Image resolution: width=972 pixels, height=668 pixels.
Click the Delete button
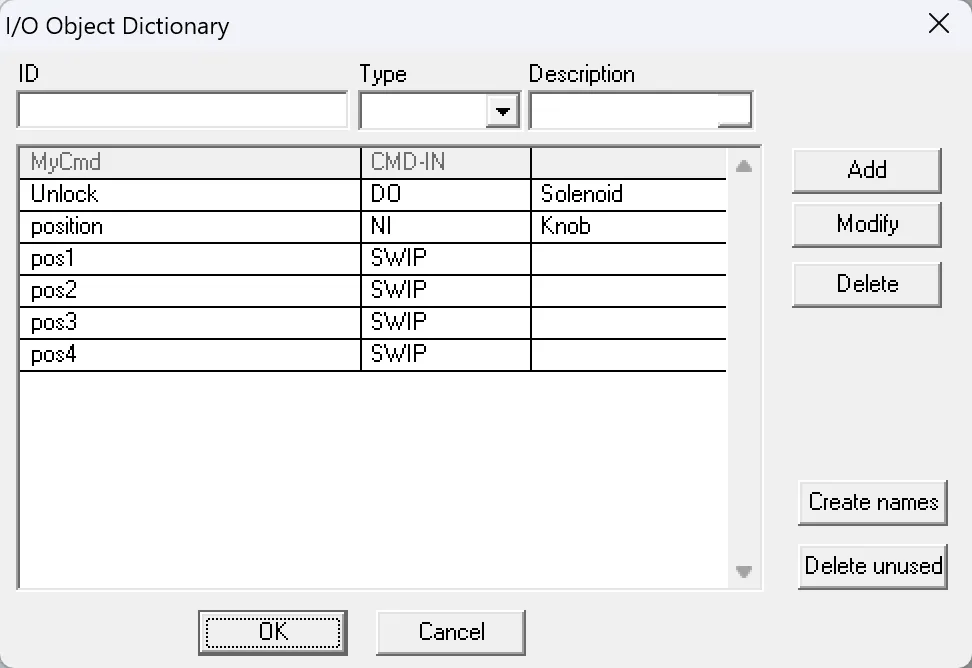click(x=866, y=284)
